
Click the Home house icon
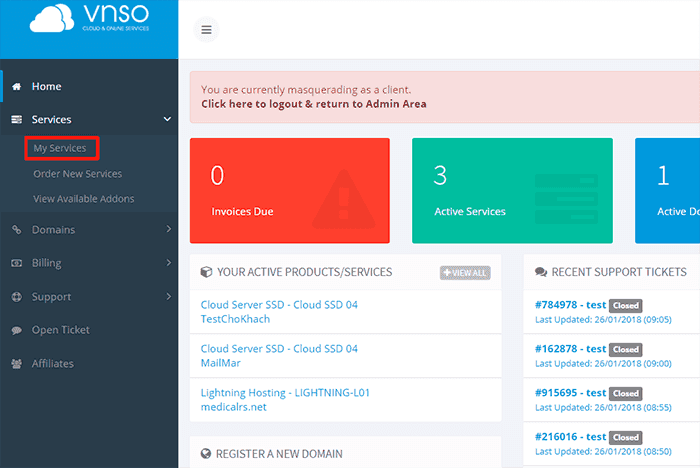pyautogui.click(x=17, y=87)
